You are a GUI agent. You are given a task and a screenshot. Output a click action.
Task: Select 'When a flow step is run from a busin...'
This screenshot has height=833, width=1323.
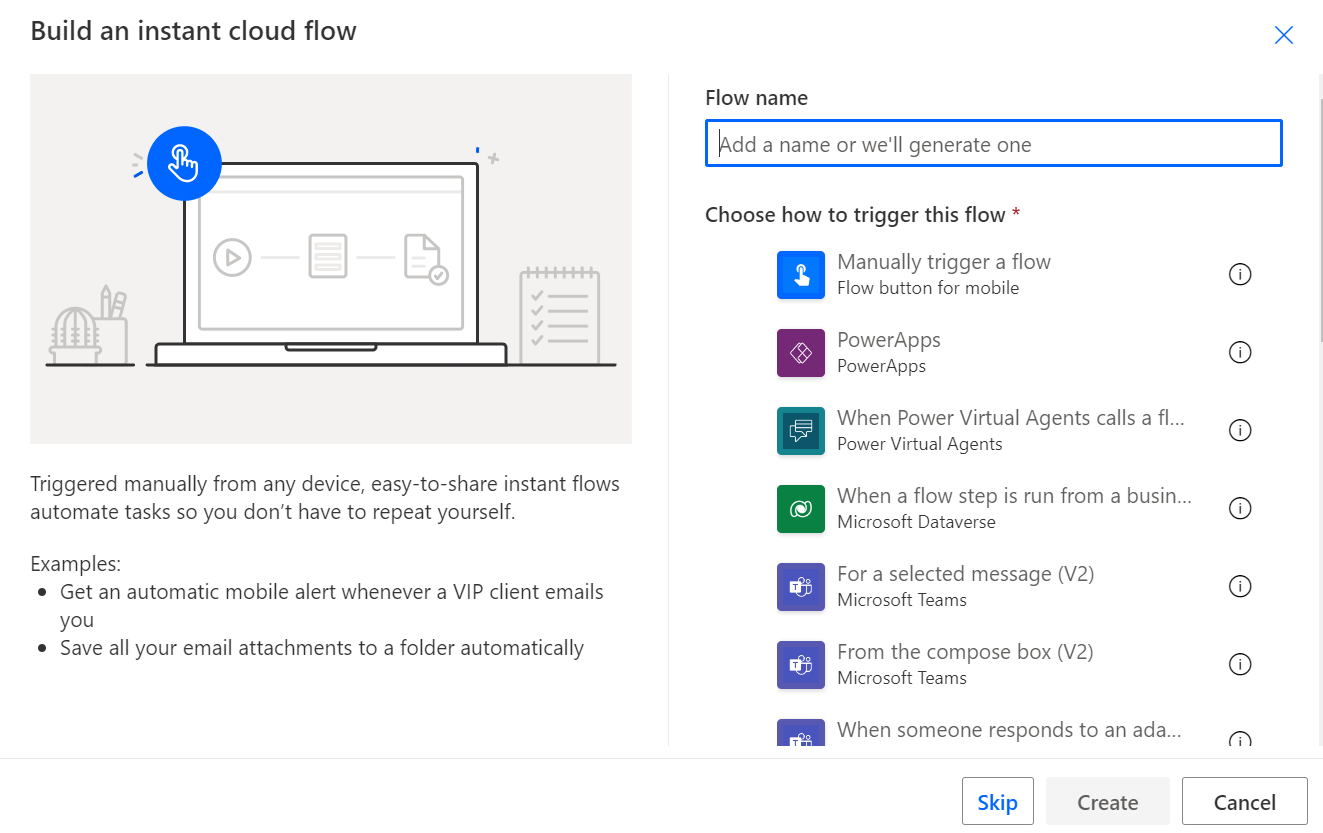pyautogui.click(x=1014, y=496)
